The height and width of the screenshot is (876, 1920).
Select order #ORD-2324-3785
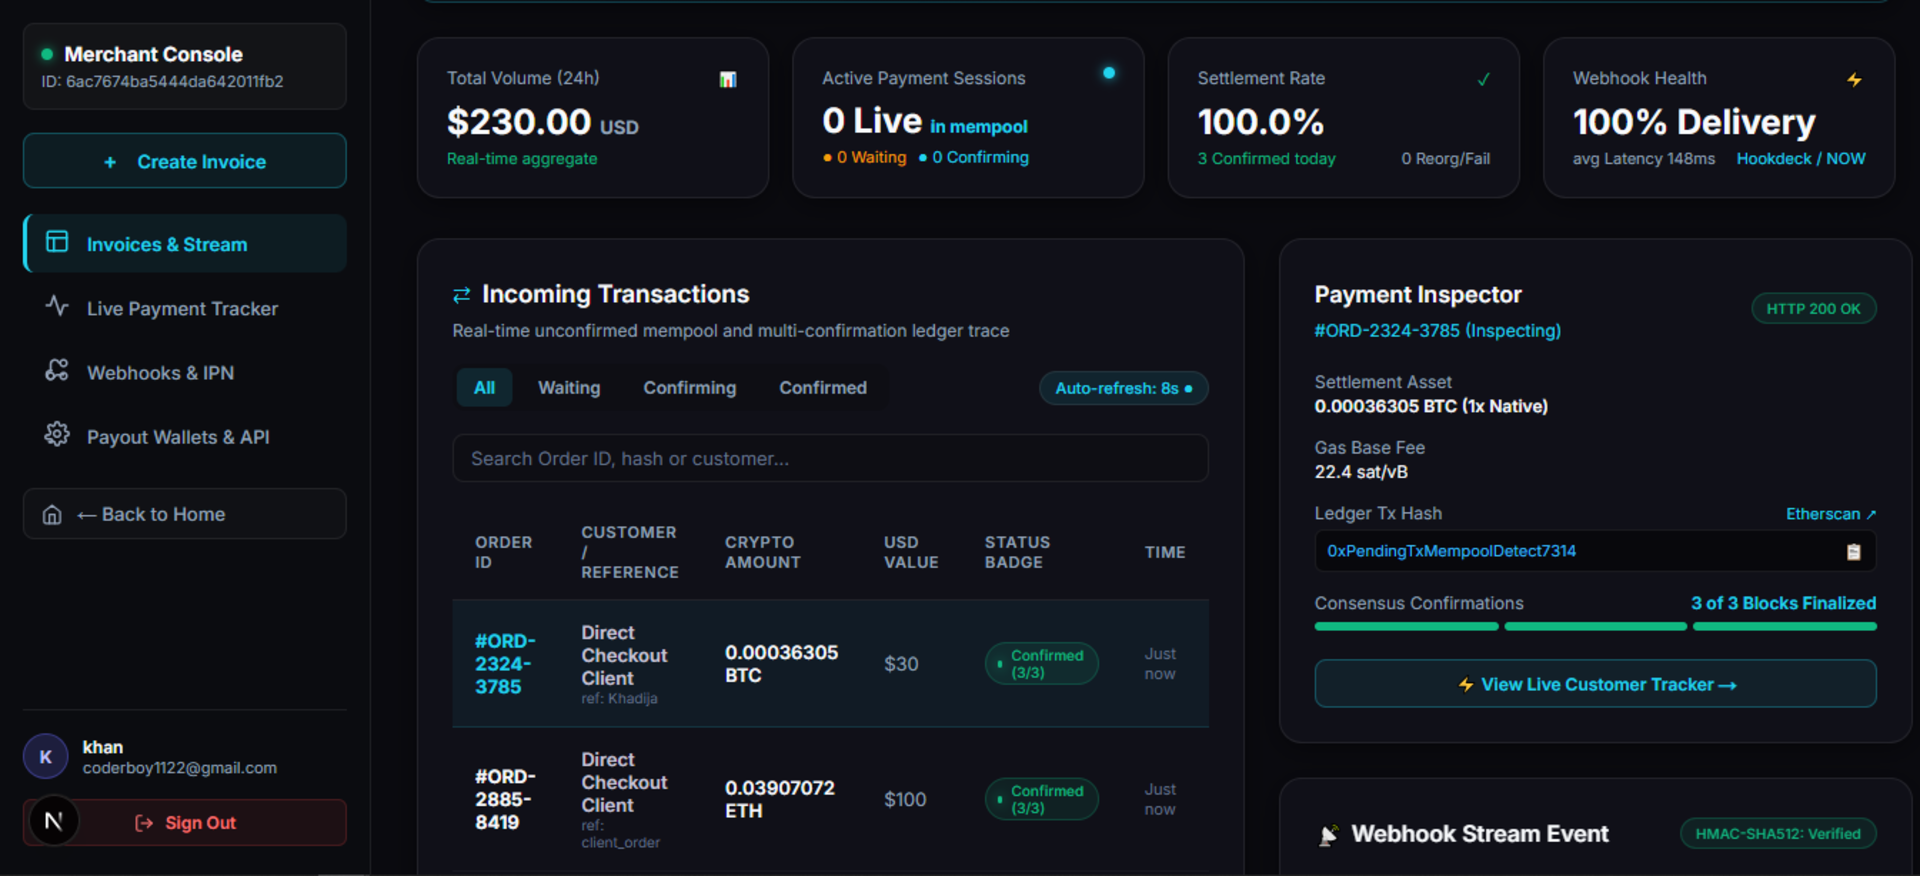[505, 664]
